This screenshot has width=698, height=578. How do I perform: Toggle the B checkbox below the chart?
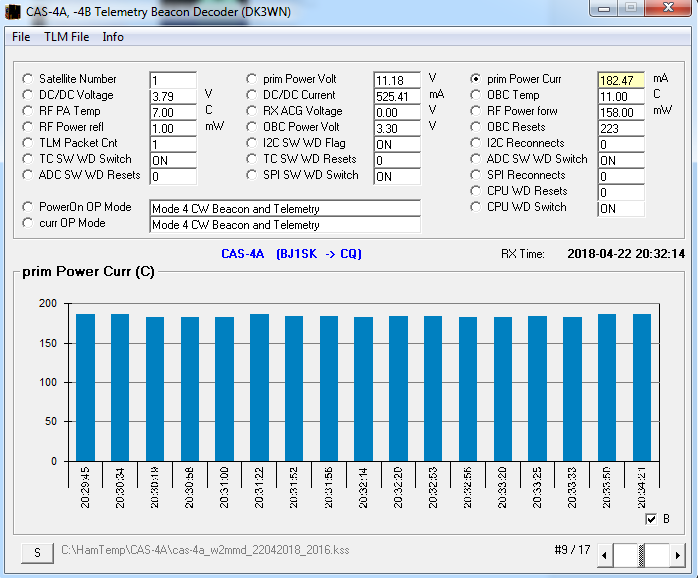point(652,519)
